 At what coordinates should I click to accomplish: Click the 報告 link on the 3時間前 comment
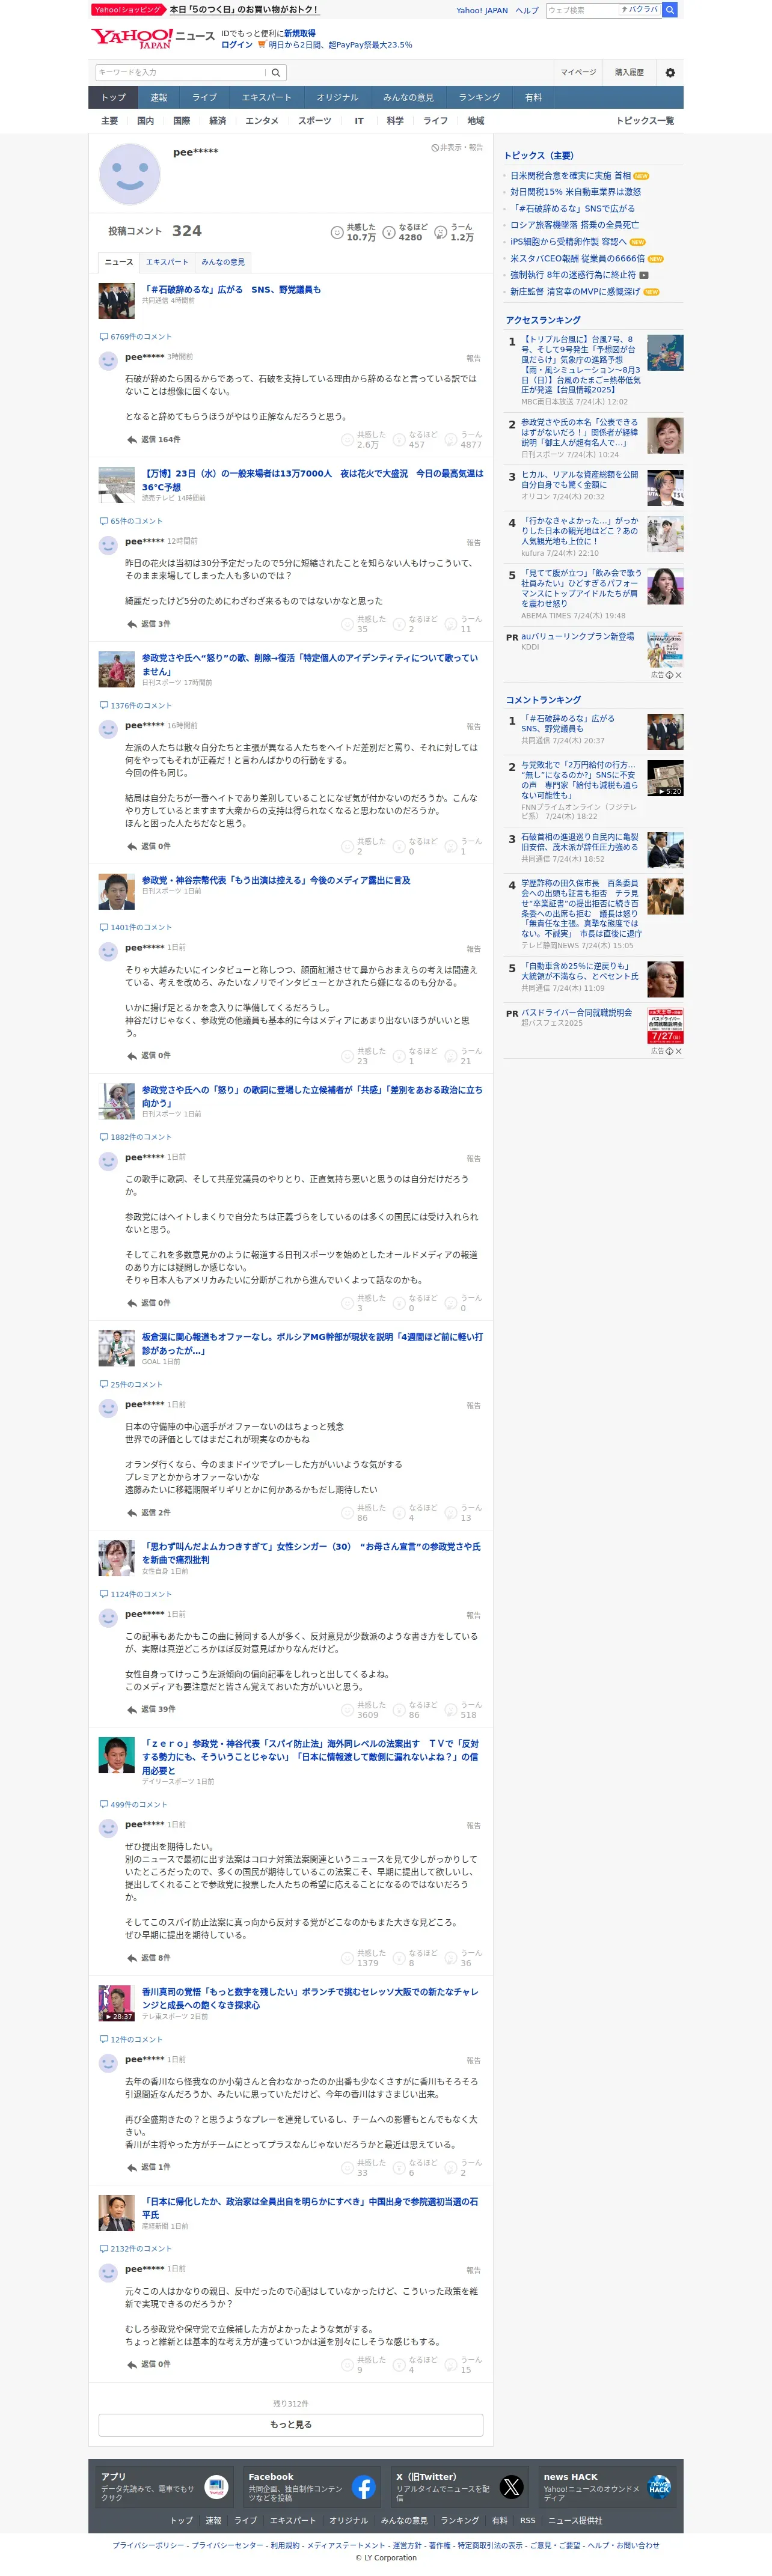click(473, 358)
